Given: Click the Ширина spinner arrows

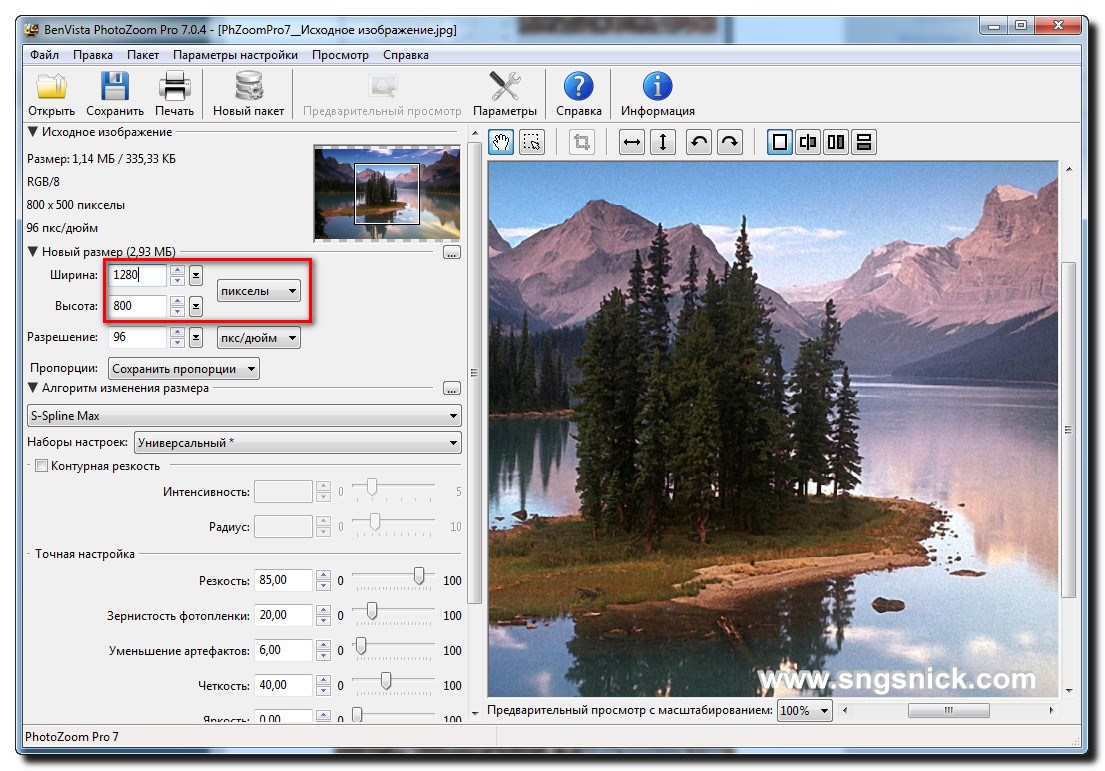Looking at the screenshot, I should [x=178, y=275].
